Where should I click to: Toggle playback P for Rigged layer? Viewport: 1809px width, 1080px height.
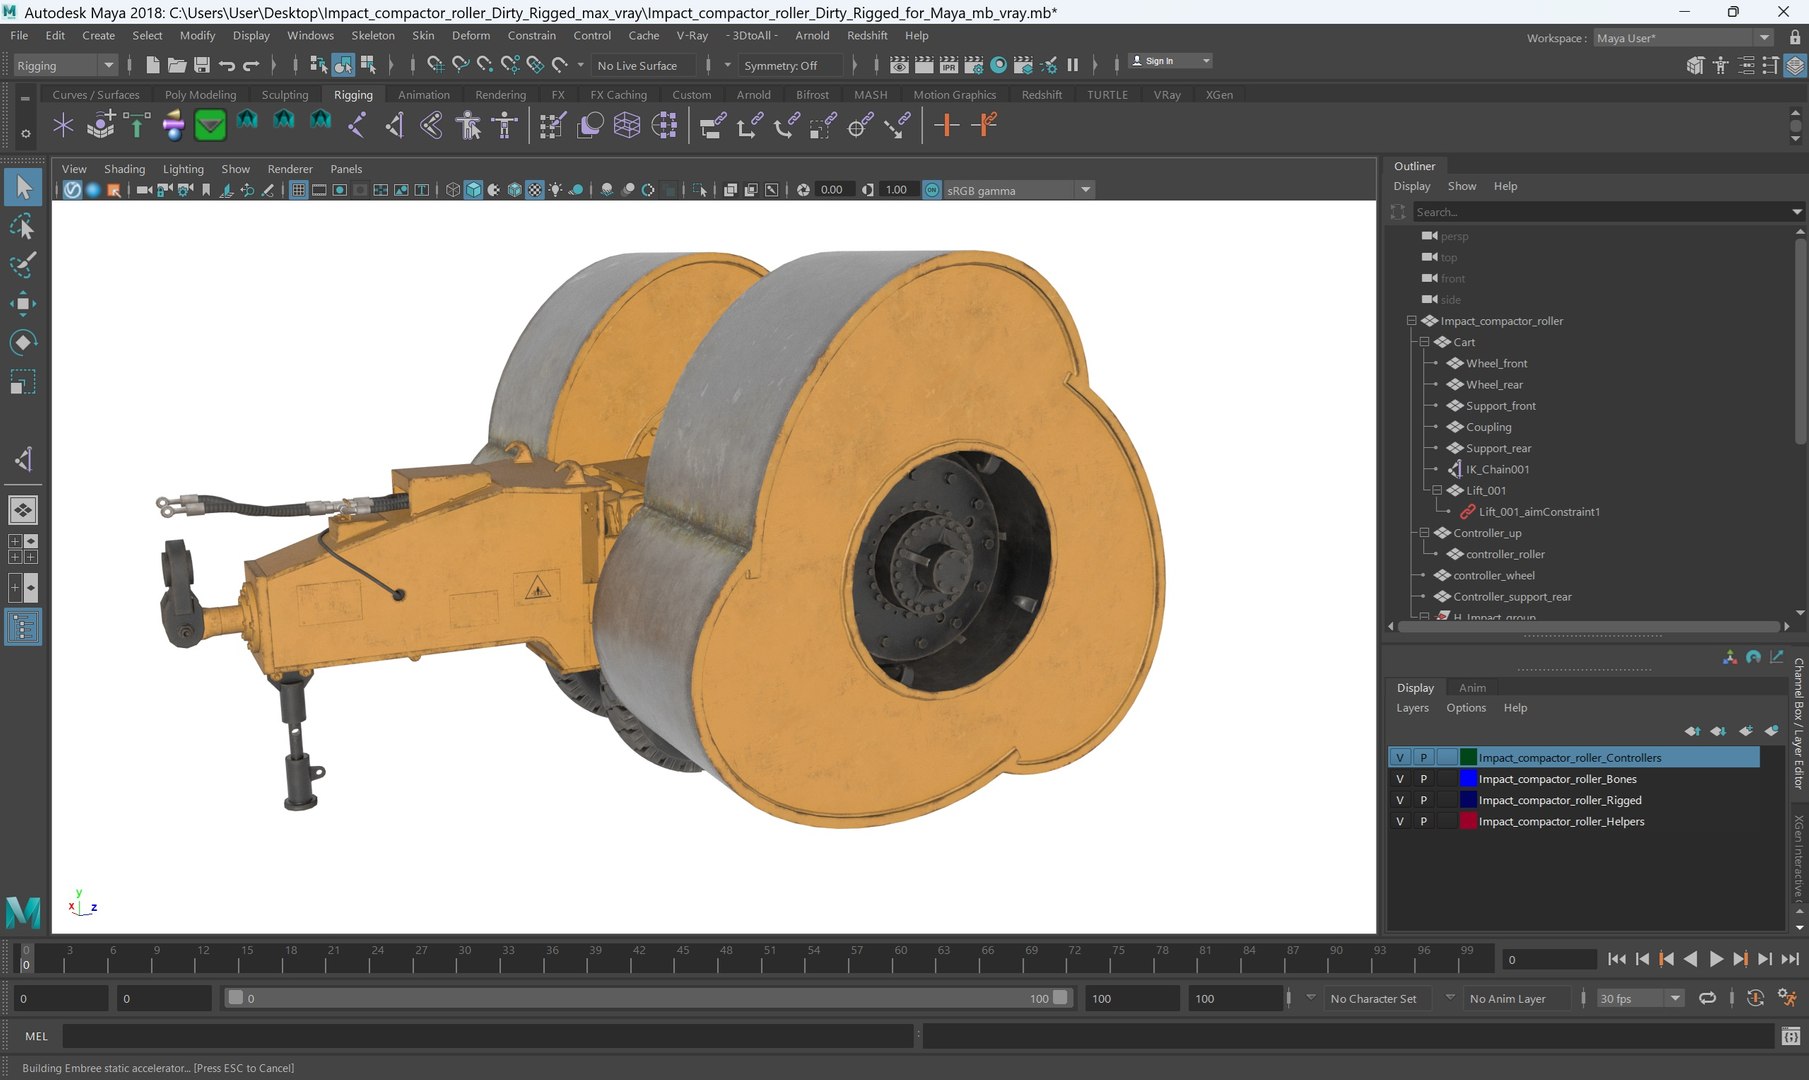tap(1423, 800)
